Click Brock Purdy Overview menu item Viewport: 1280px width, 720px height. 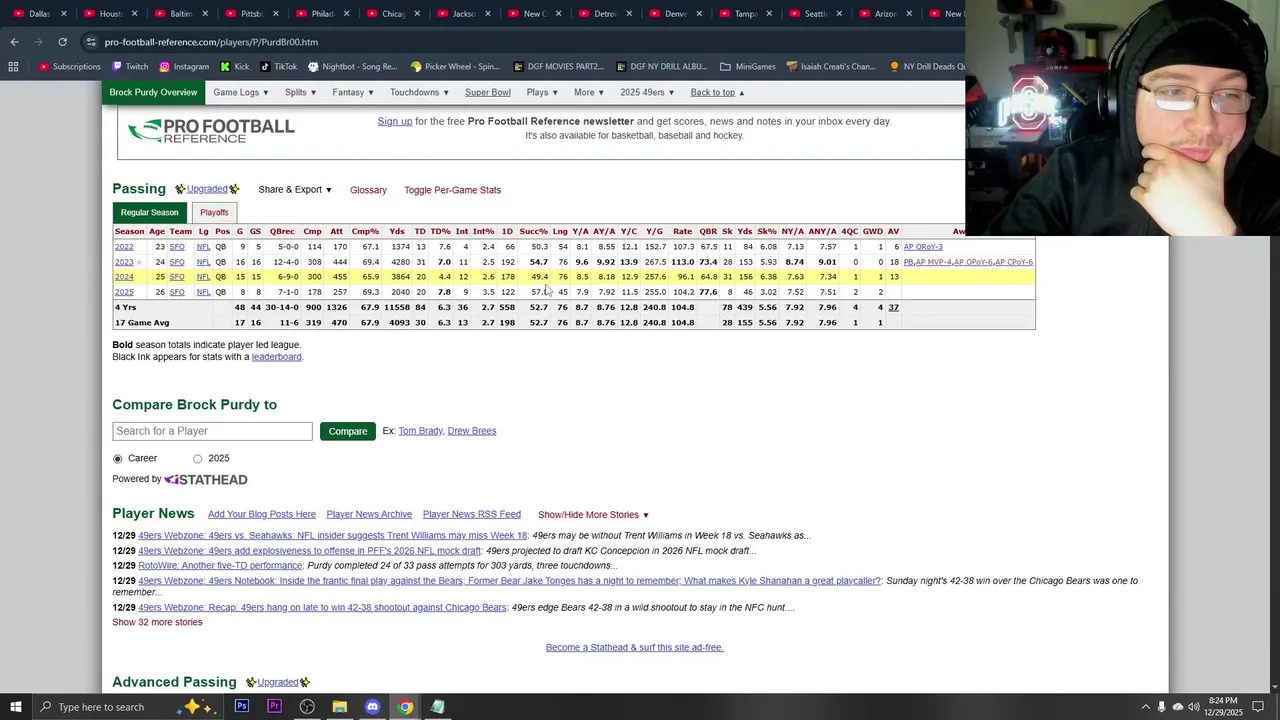(x=153, y=92)
